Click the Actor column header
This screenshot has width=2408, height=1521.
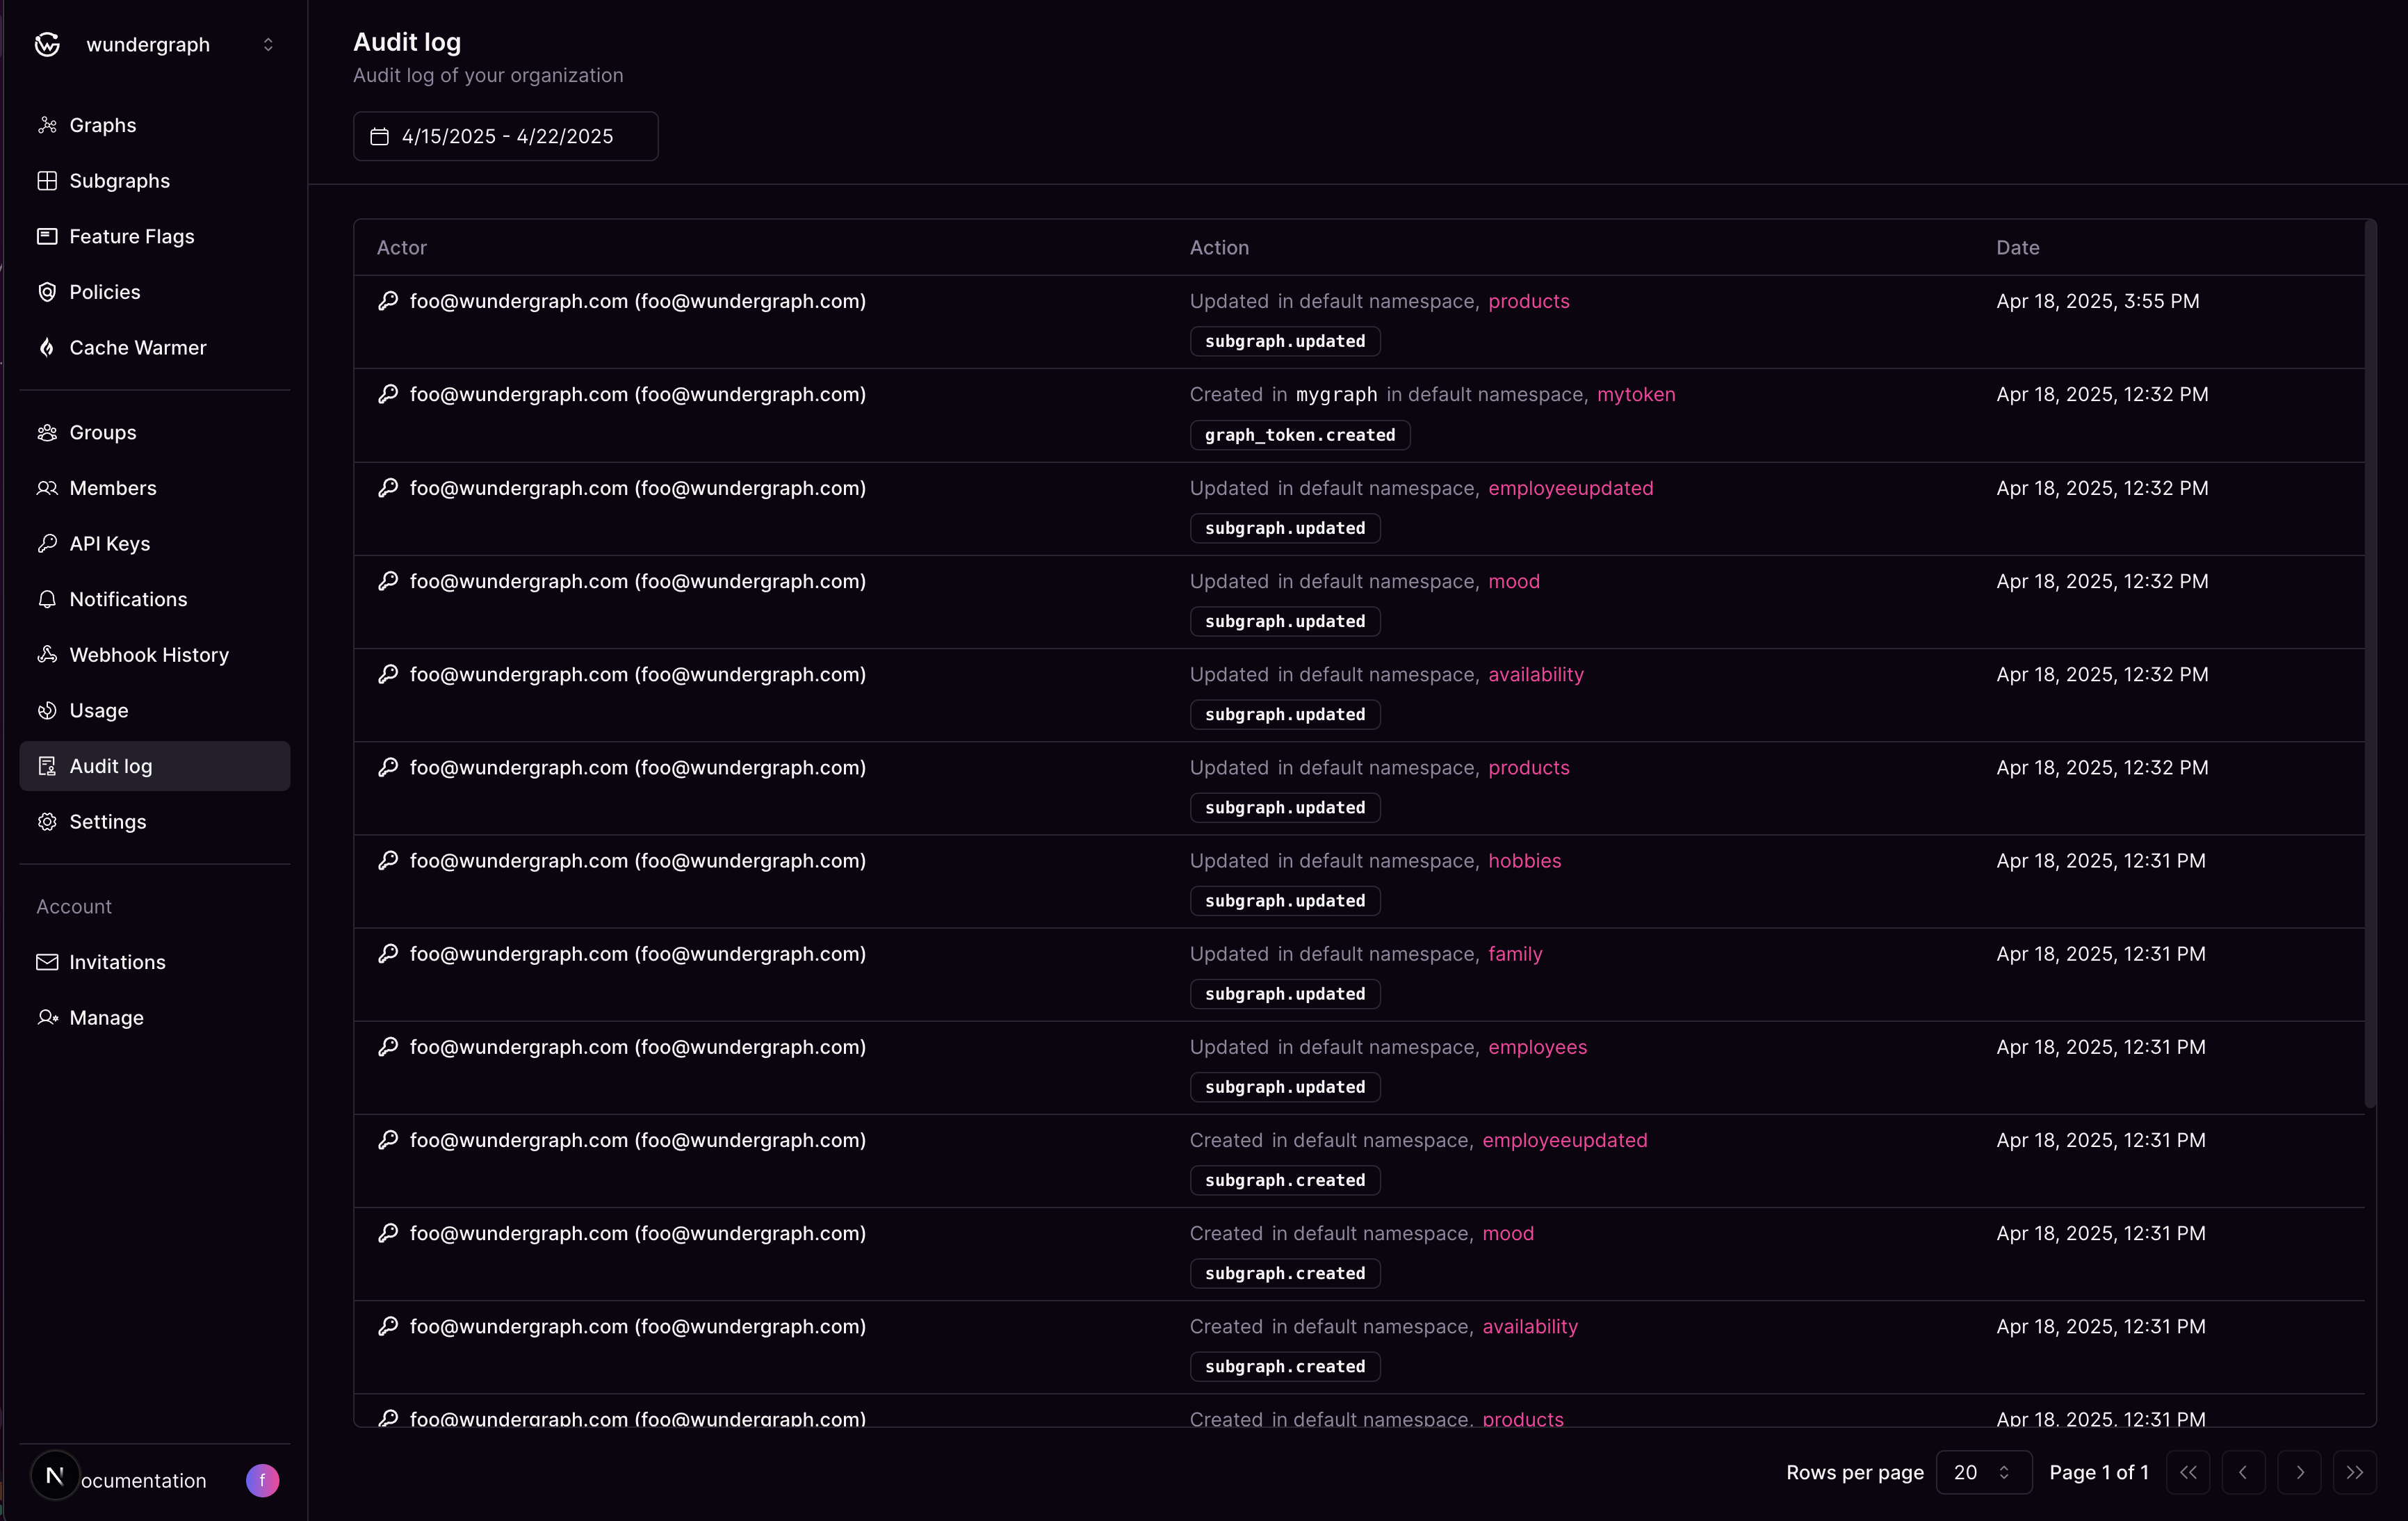point(401,247)
